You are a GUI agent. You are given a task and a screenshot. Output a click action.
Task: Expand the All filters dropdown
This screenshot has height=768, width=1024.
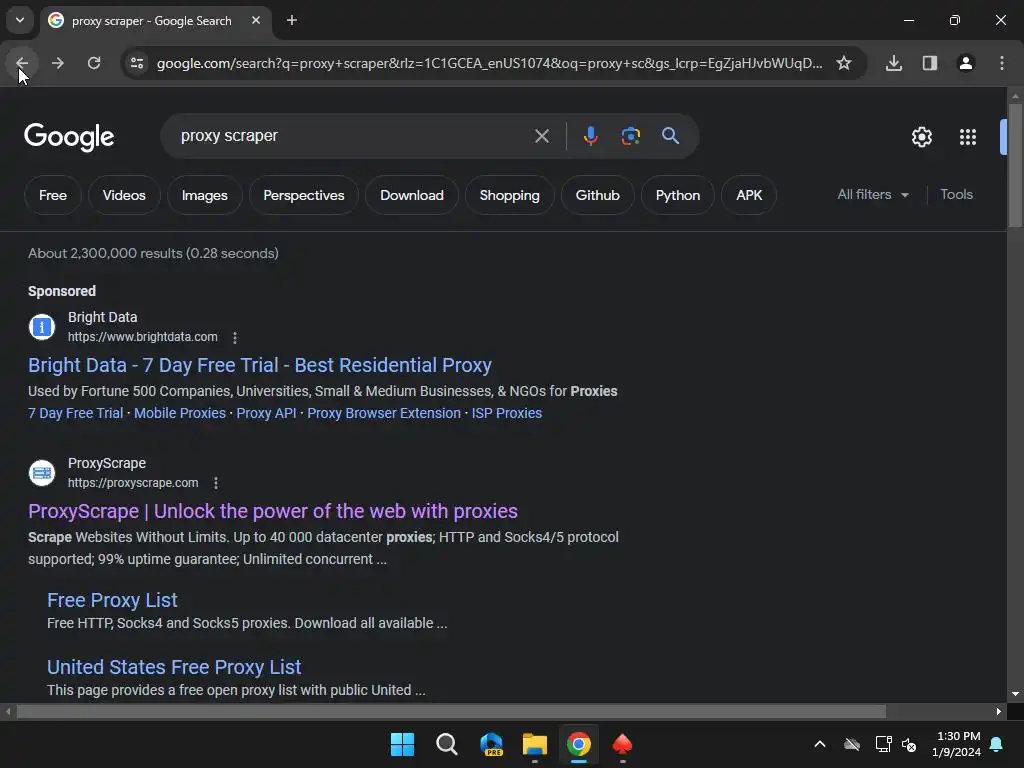click(x=873, y=195)
